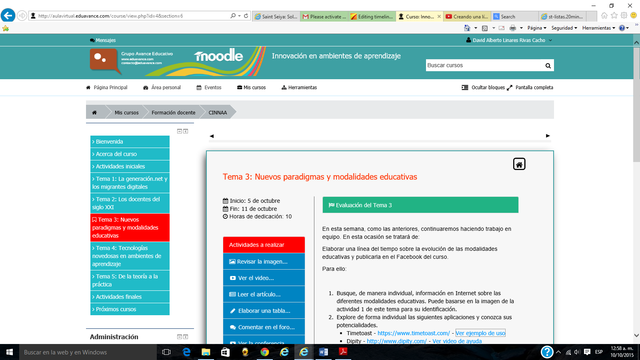Open IE Seguridad dropdown menu
The width and height of the screenshot is (640, 360).
tap(564, 28)
